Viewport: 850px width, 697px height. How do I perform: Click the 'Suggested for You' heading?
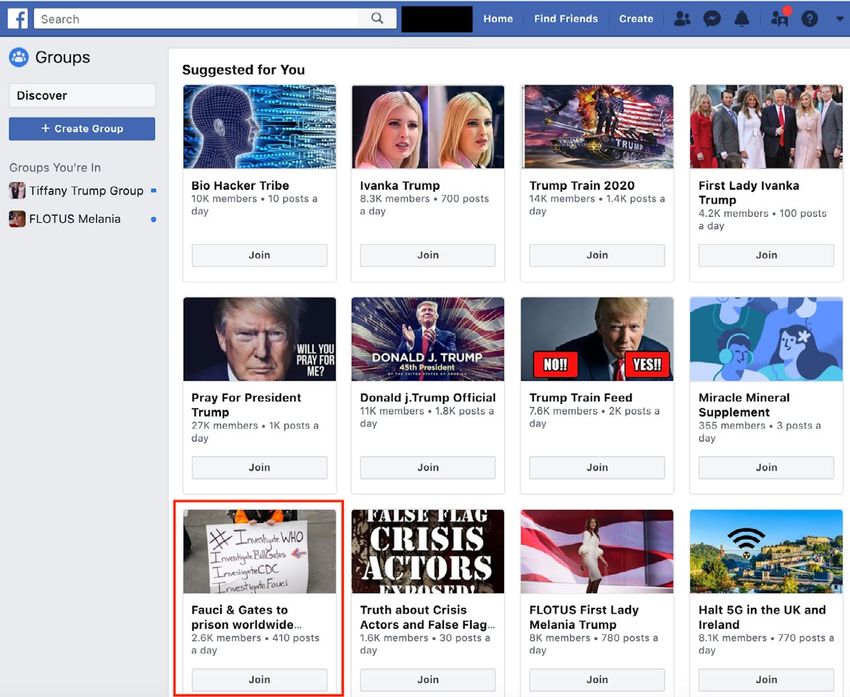(x=243, y=70)
